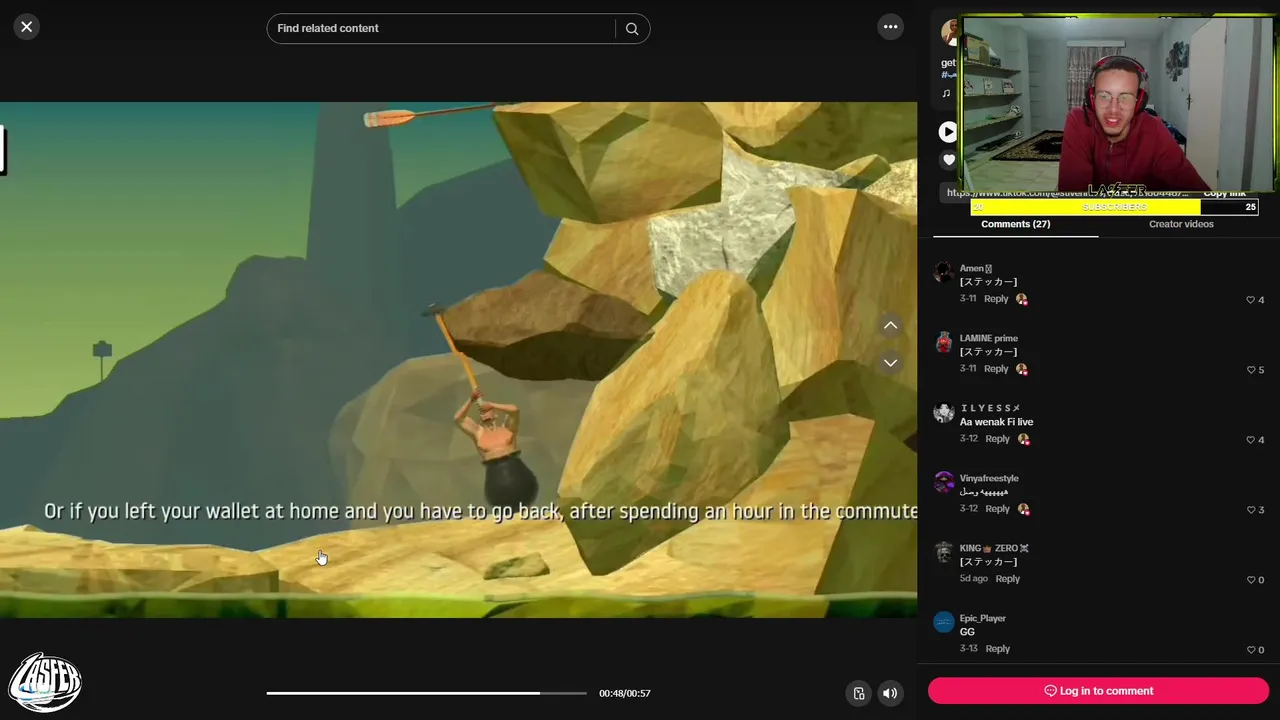1280x720 pixels.
Task: Click the gameplay video to pause
Action: [458, 360]
